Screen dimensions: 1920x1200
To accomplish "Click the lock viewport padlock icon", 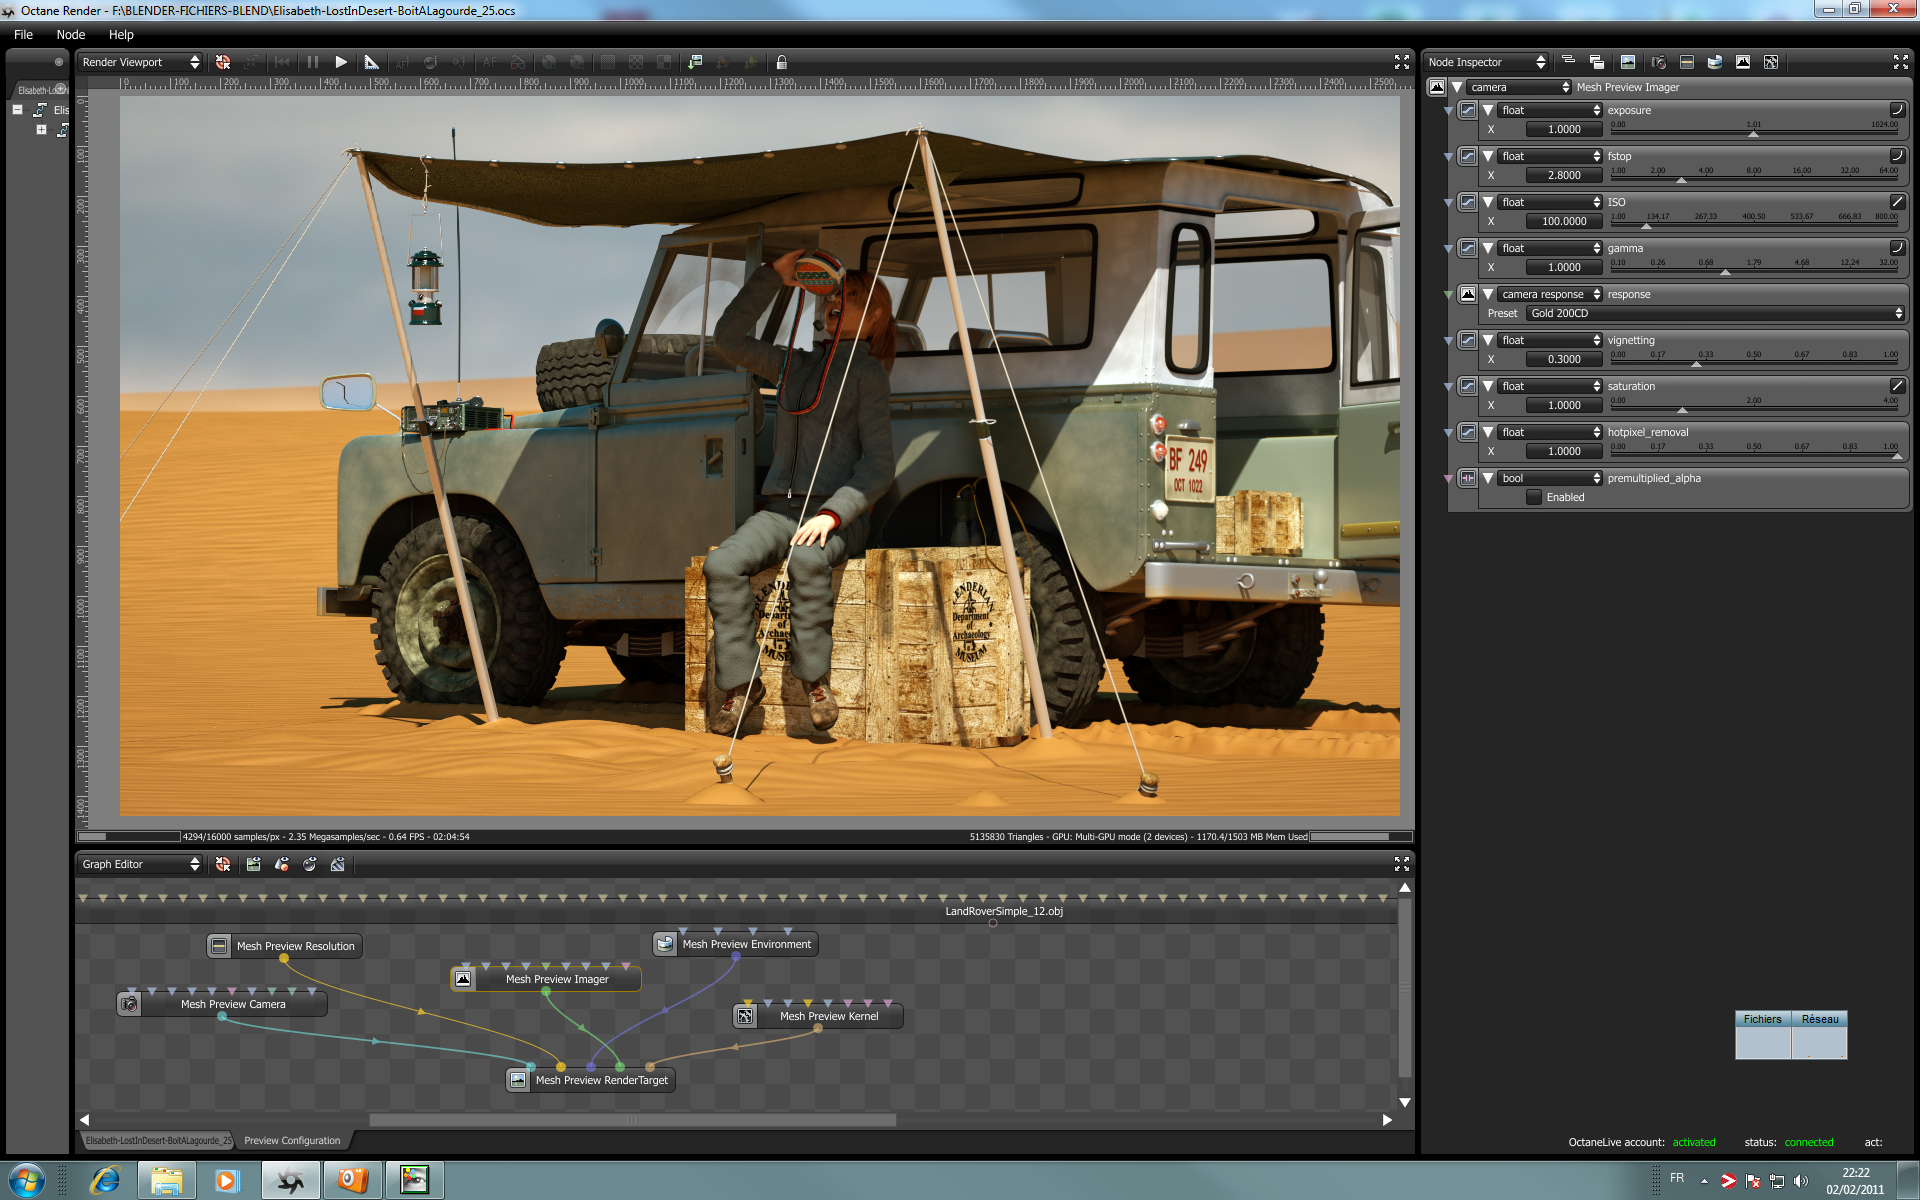I will tap(782, 62).
